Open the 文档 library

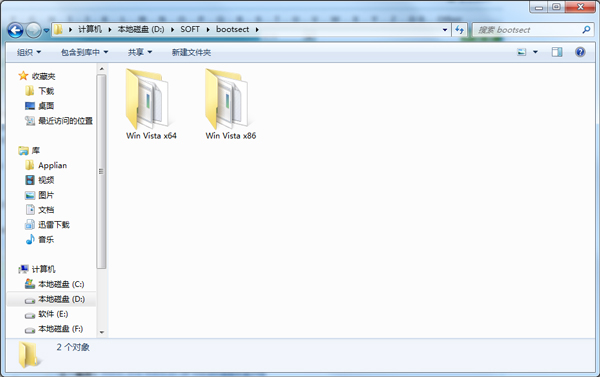tap(46, 210)
